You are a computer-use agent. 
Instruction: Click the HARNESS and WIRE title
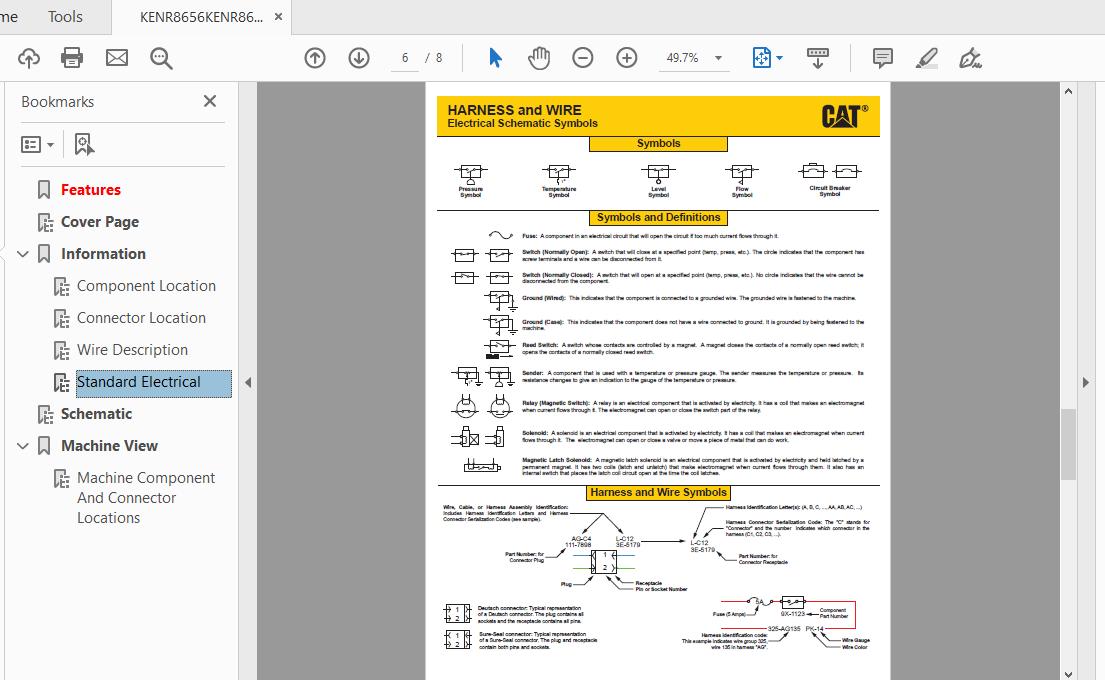pyautogui.click(x=514, y=110)
